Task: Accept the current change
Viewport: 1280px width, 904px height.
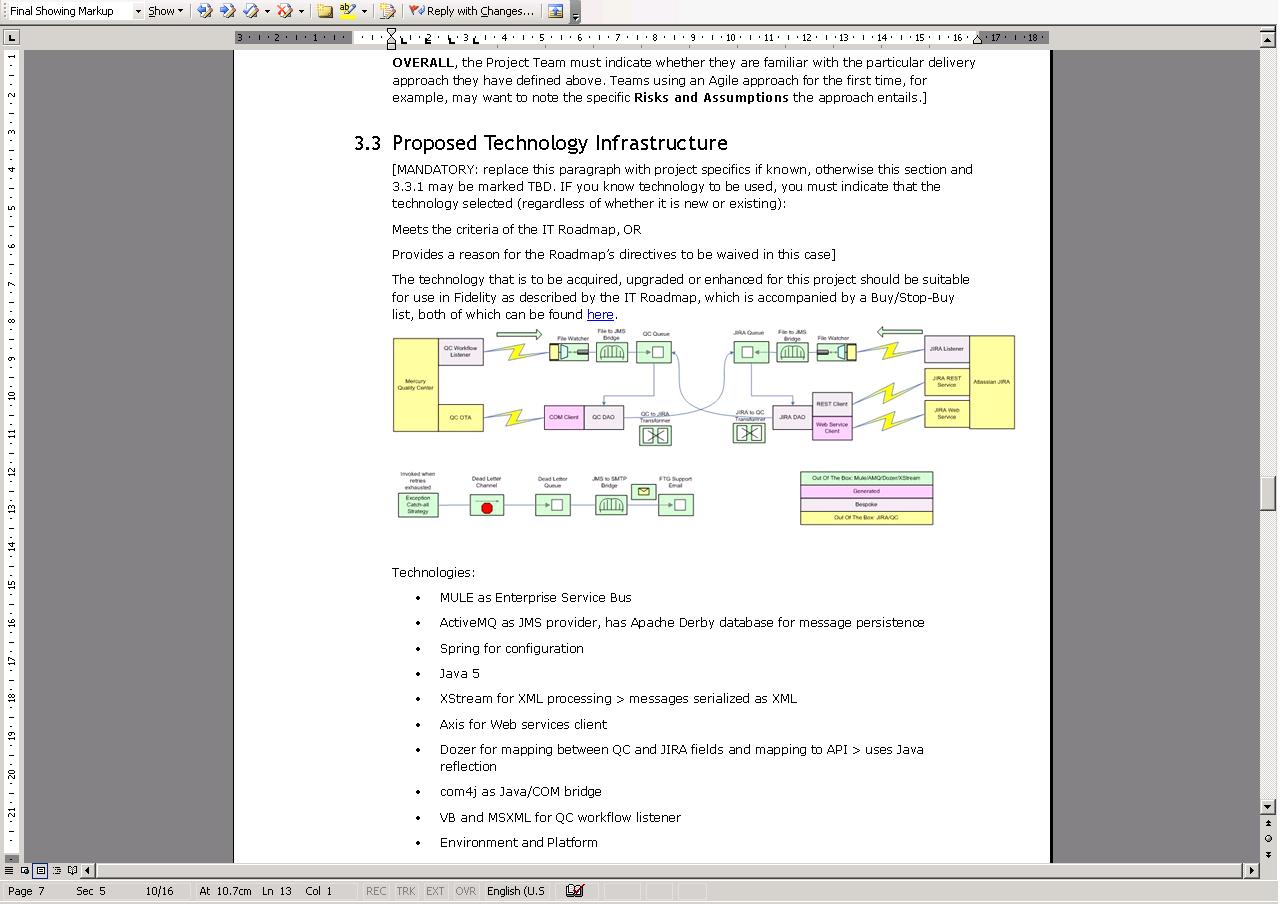Action: pos(251,11)
